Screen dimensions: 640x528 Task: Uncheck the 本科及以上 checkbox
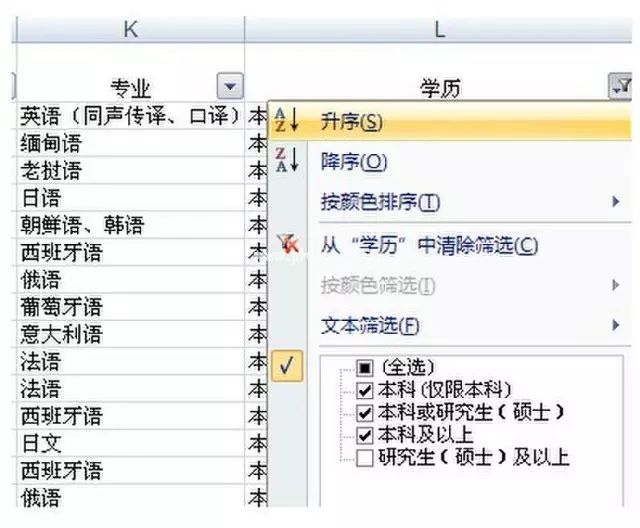click(x=365, y=435)
